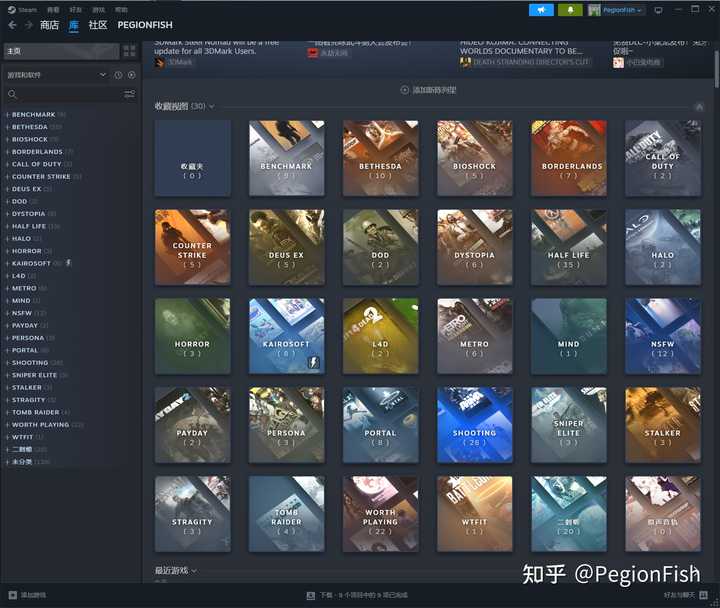The width and height of the screenshot is (720, 608).
Task: Go back with the left arrow
Action: 12,25
